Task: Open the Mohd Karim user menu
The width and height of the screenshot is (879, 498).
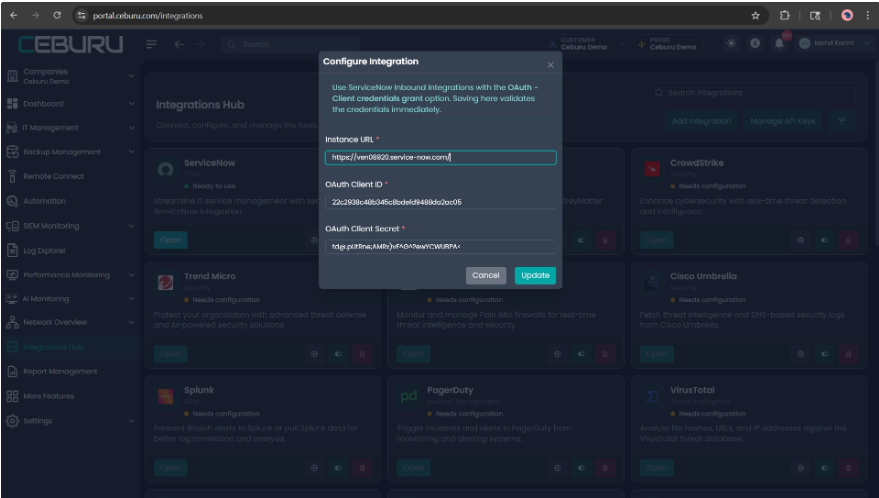Action: click(x=834, y=43)
